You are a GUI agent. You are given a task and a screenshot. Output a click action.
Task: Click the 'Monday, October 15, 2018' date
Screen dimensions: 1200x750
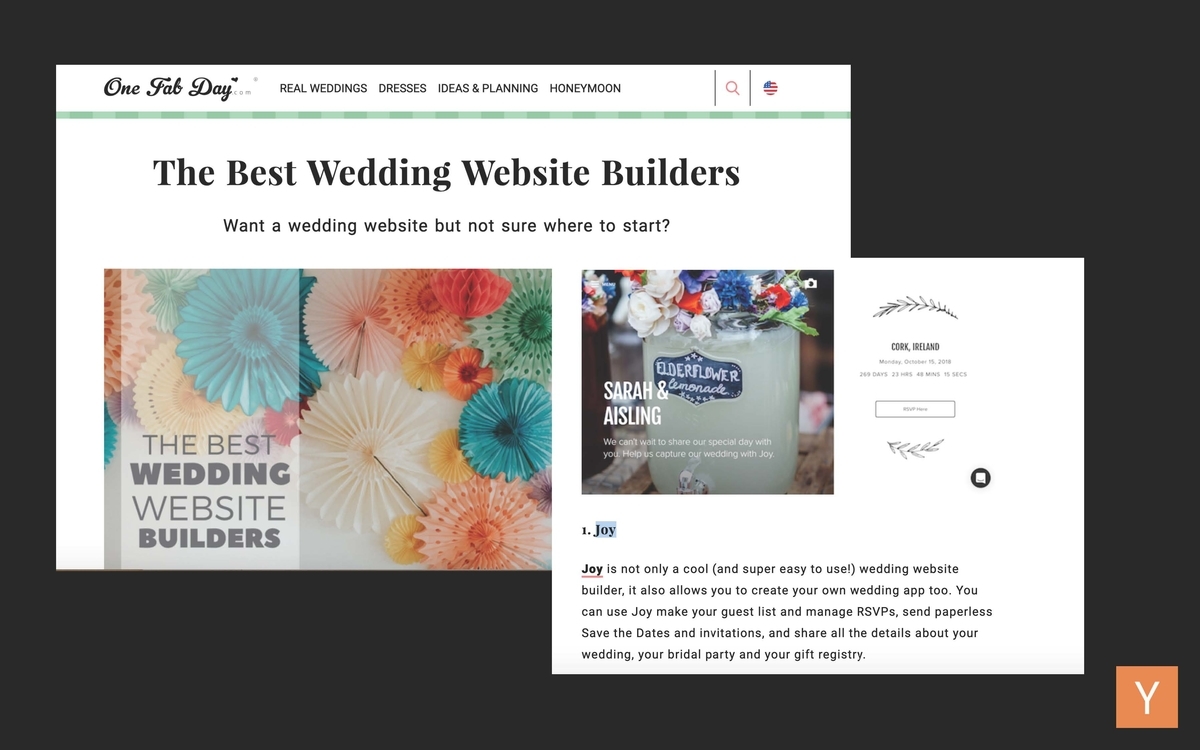tap(915, 362)
